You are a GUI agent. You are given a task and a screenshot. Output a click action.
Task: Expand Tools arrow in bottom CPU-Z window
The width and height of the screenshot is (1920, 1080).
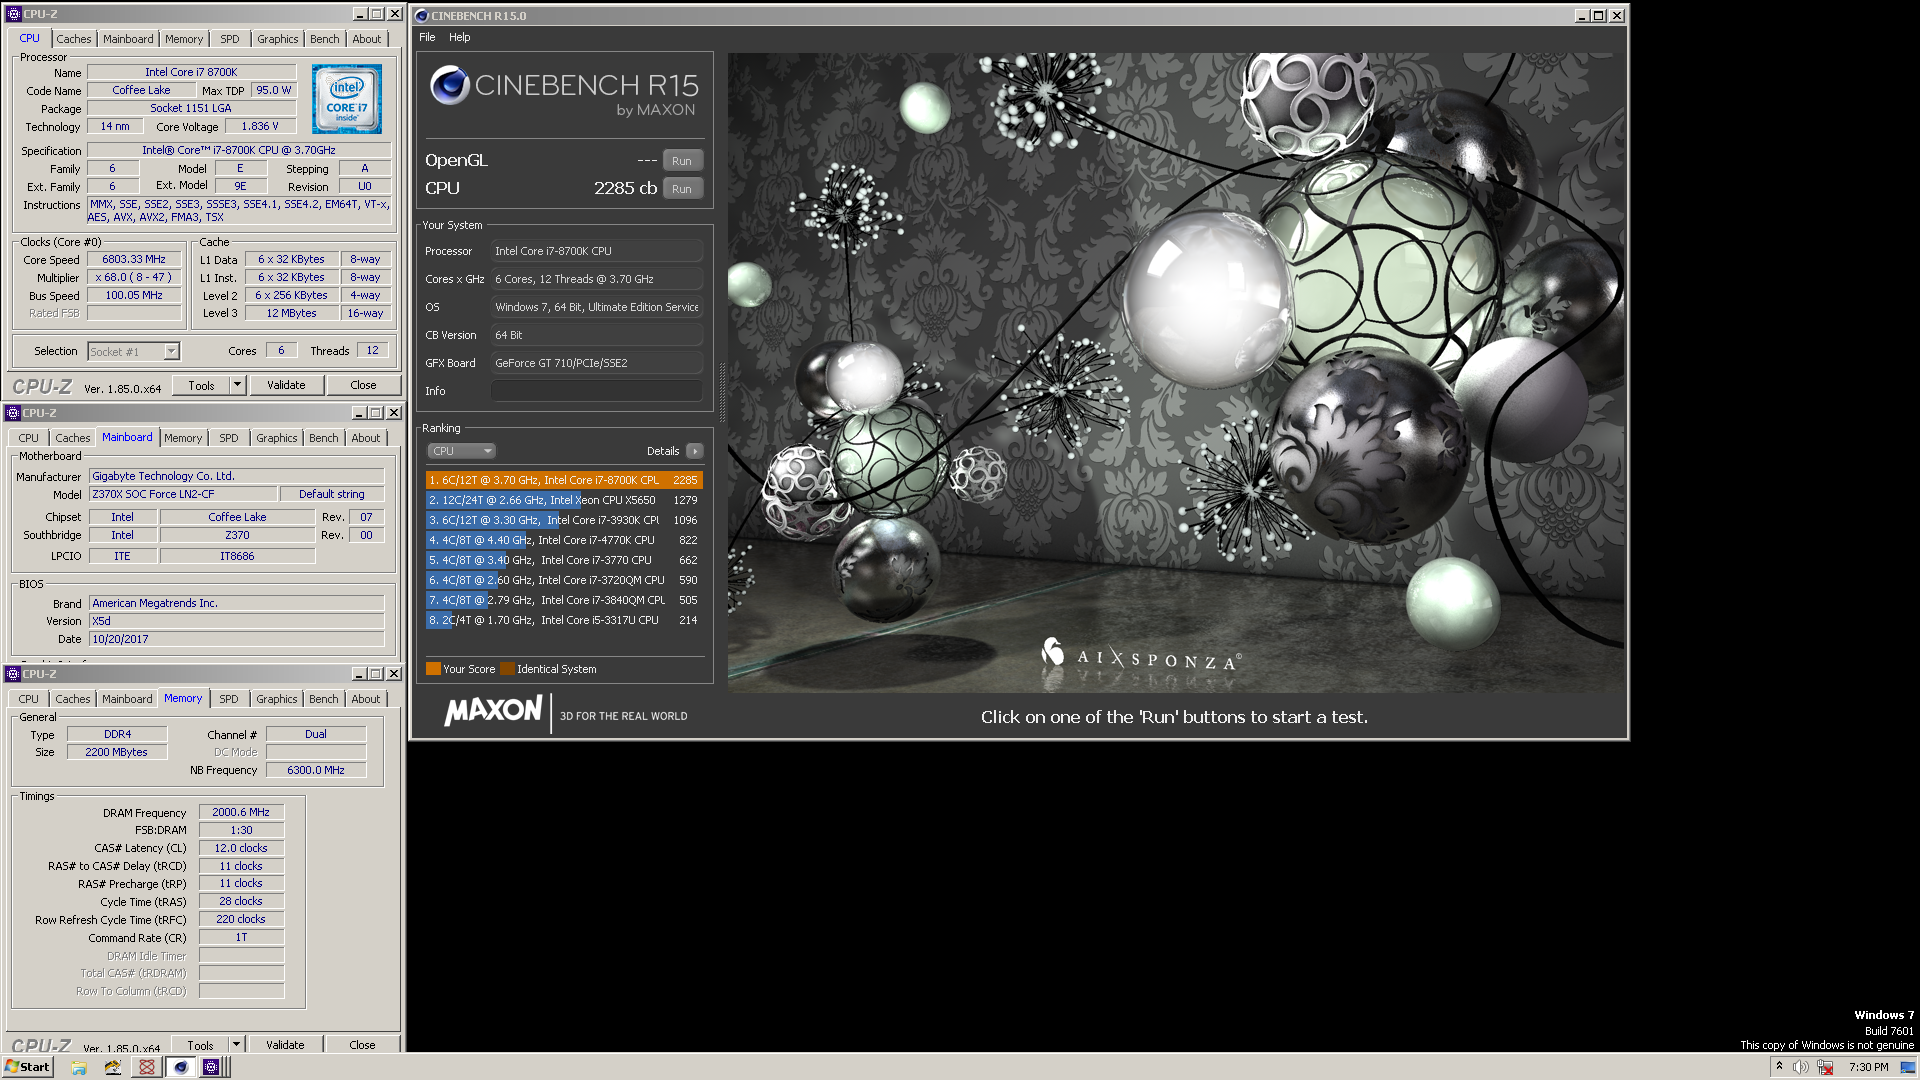click(237, 1045)
